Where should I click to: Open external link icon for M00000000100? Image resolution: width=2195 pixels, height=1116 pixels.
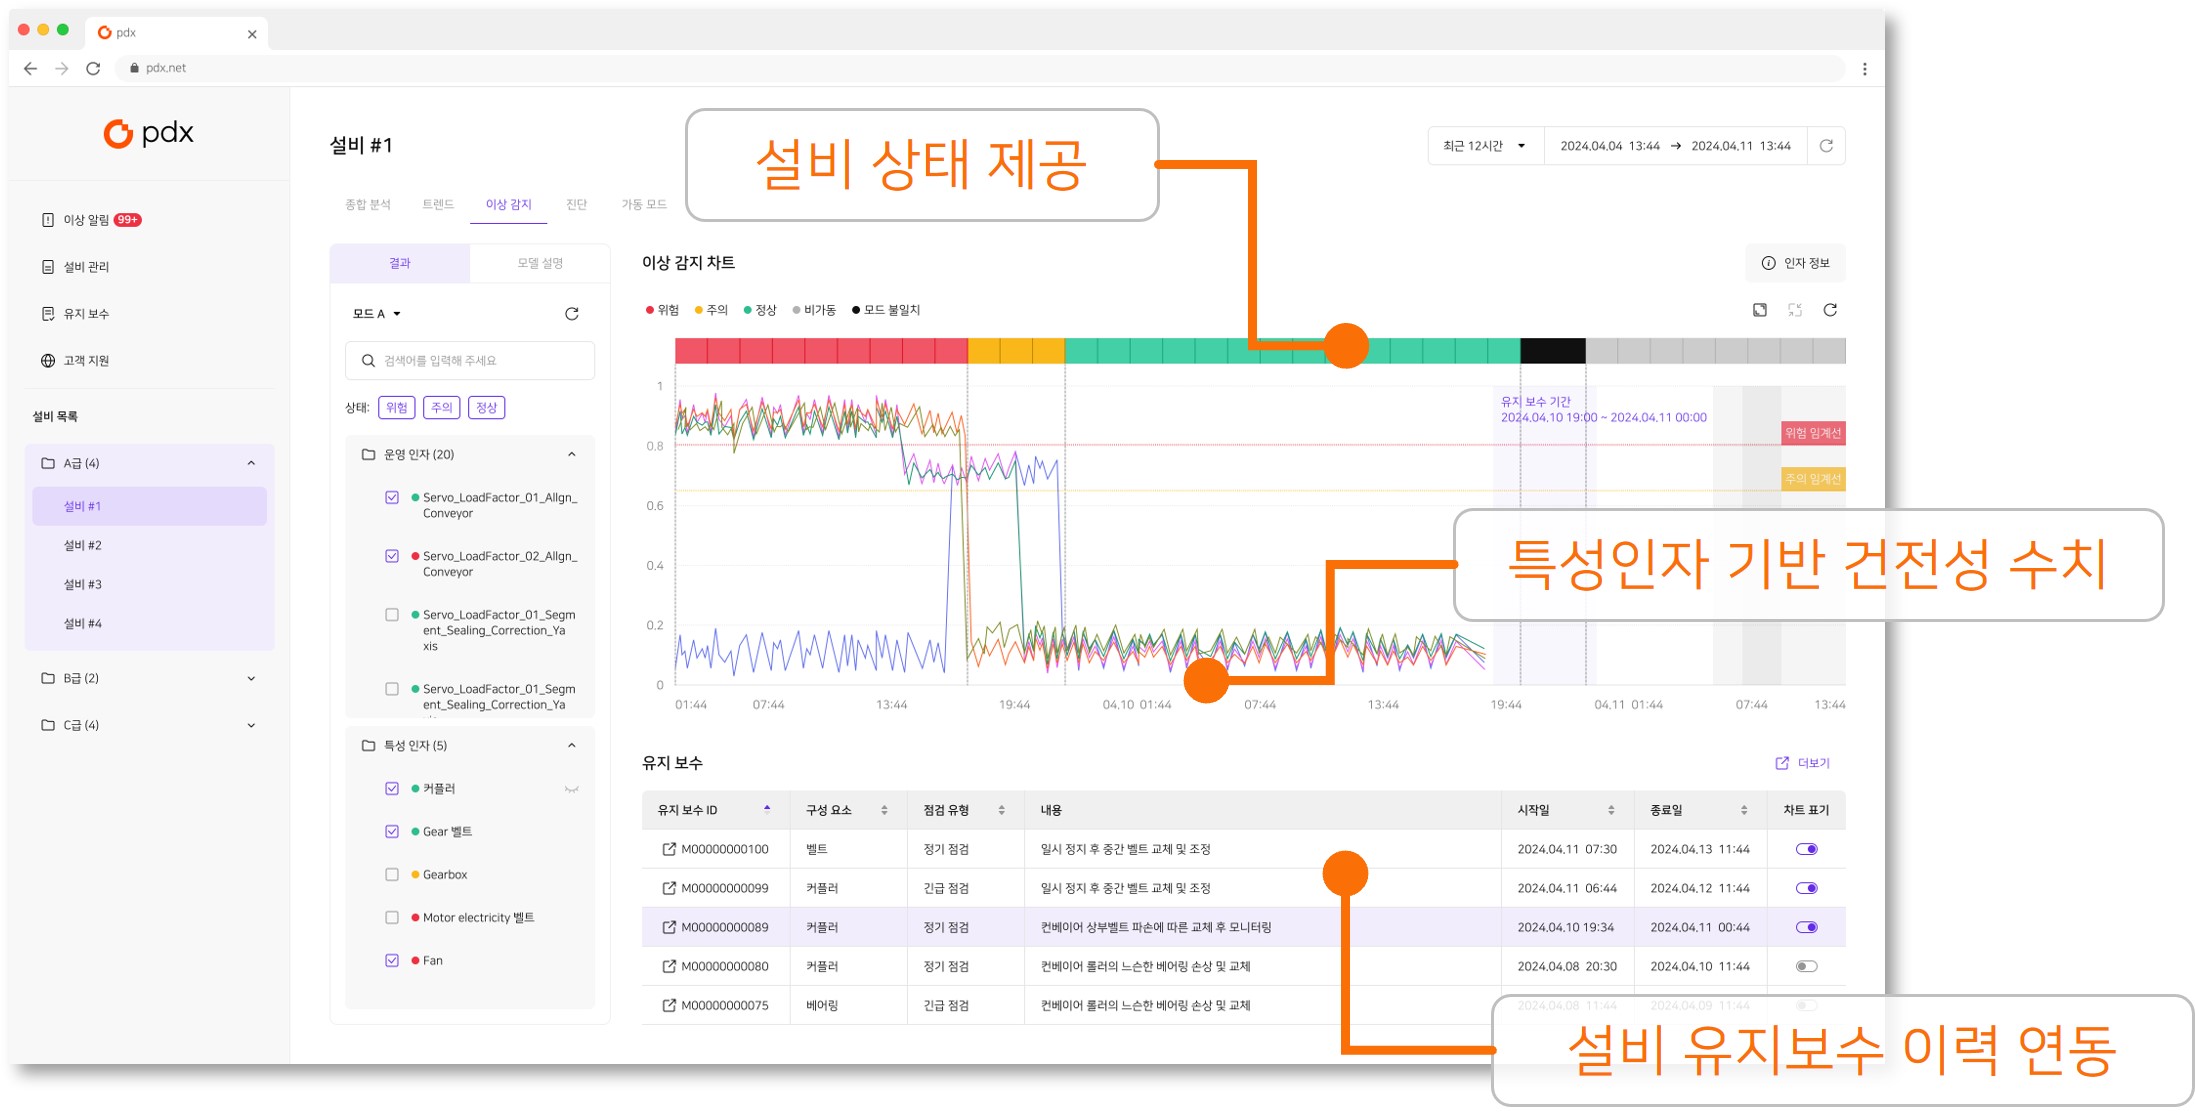[668, 849]
